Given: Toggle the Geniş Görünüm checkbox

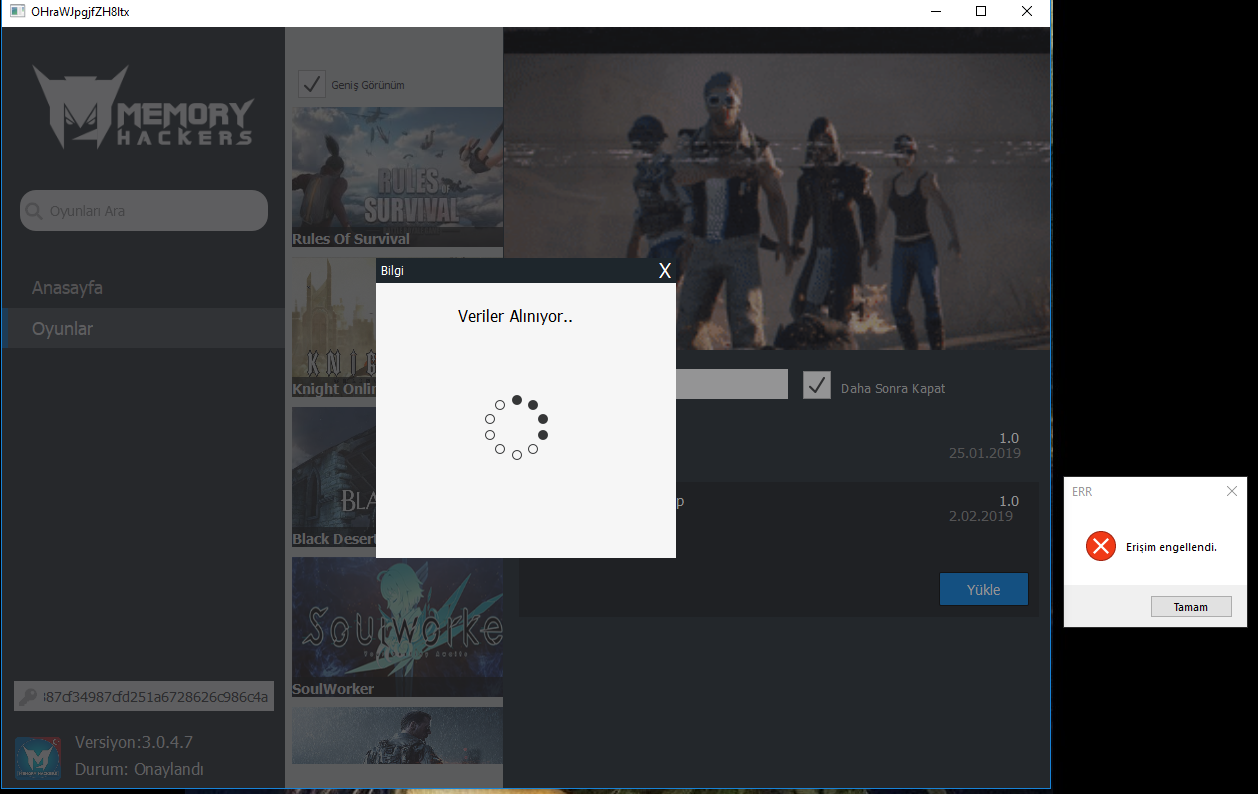Looking at the screenshot, I should [x=312, y=84].
